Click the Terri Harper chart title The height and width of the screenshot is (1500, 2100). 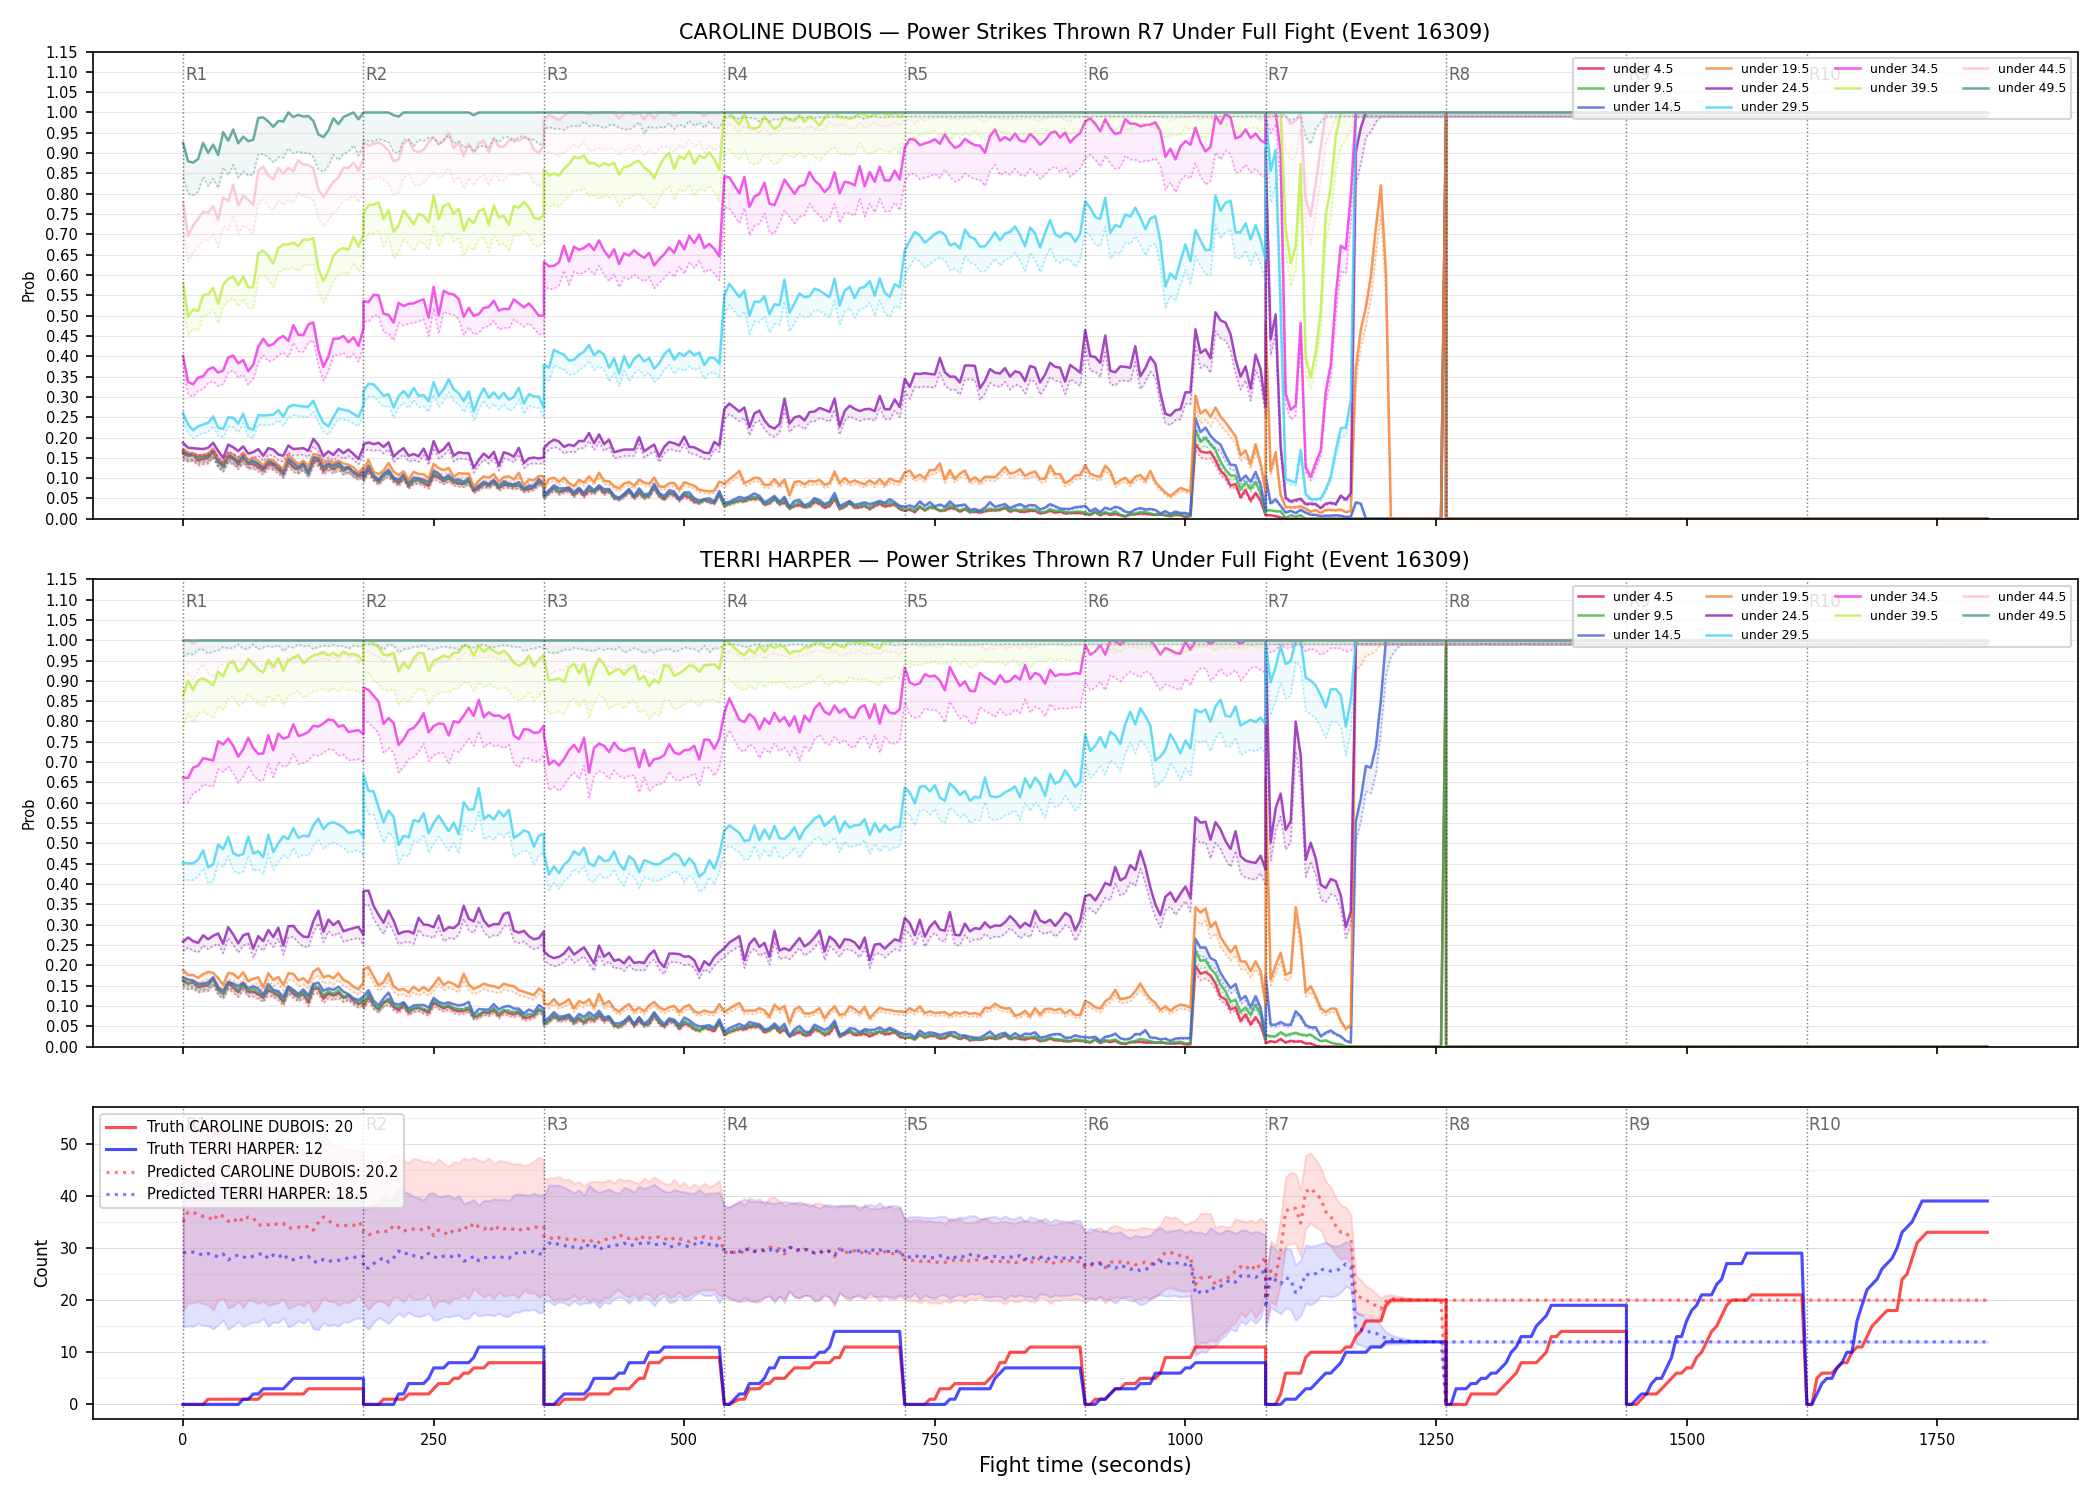point(1084,559)
